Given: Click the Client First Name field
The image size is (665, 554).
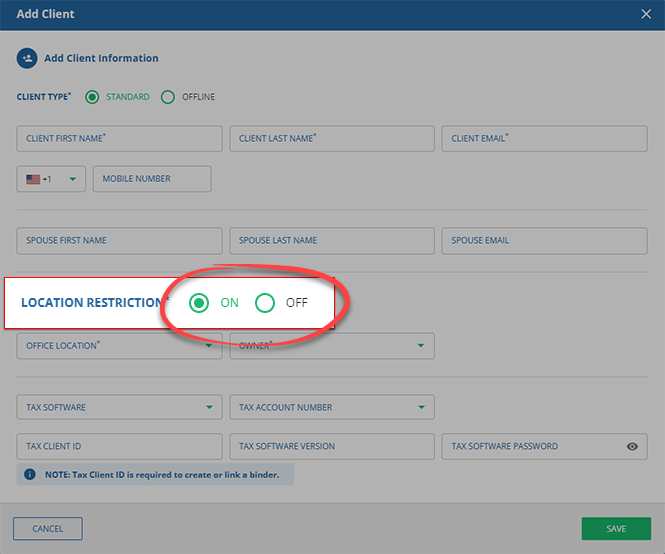Looking at the screenshot, I should [119, 139].
